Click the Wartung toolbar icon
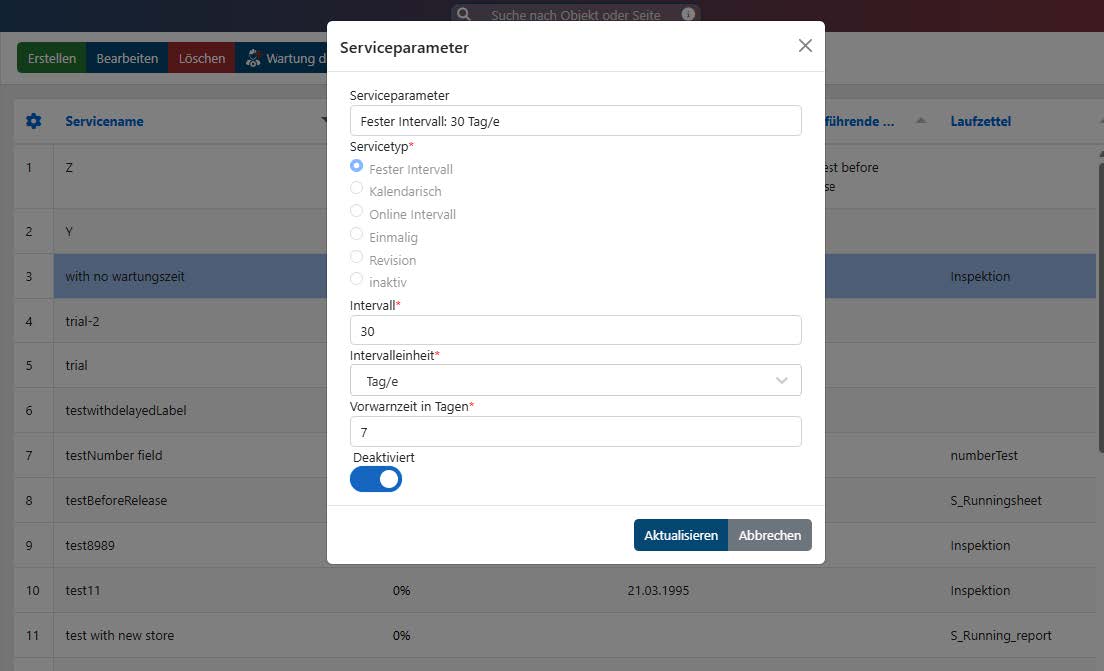This screenshot has height=671, width=1104. pyautogui.click(x=254, y=58)
